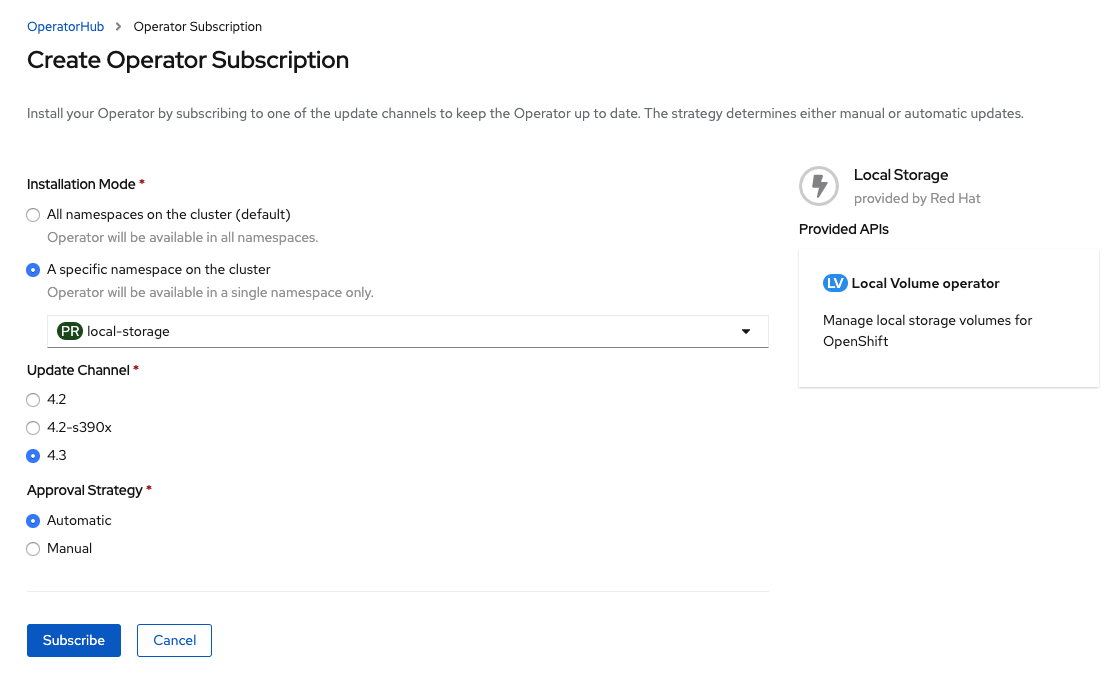Click the Operator Subscription breadcrumb item
This screenshot has height=675, width=1109.
198,27
